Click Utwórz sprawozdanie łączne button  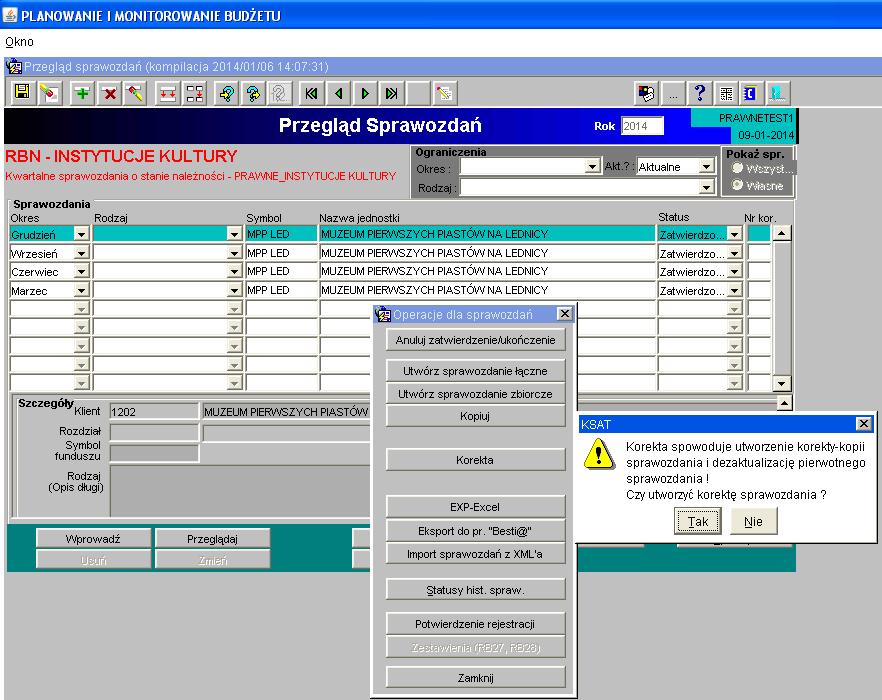[x=475, y=371]
